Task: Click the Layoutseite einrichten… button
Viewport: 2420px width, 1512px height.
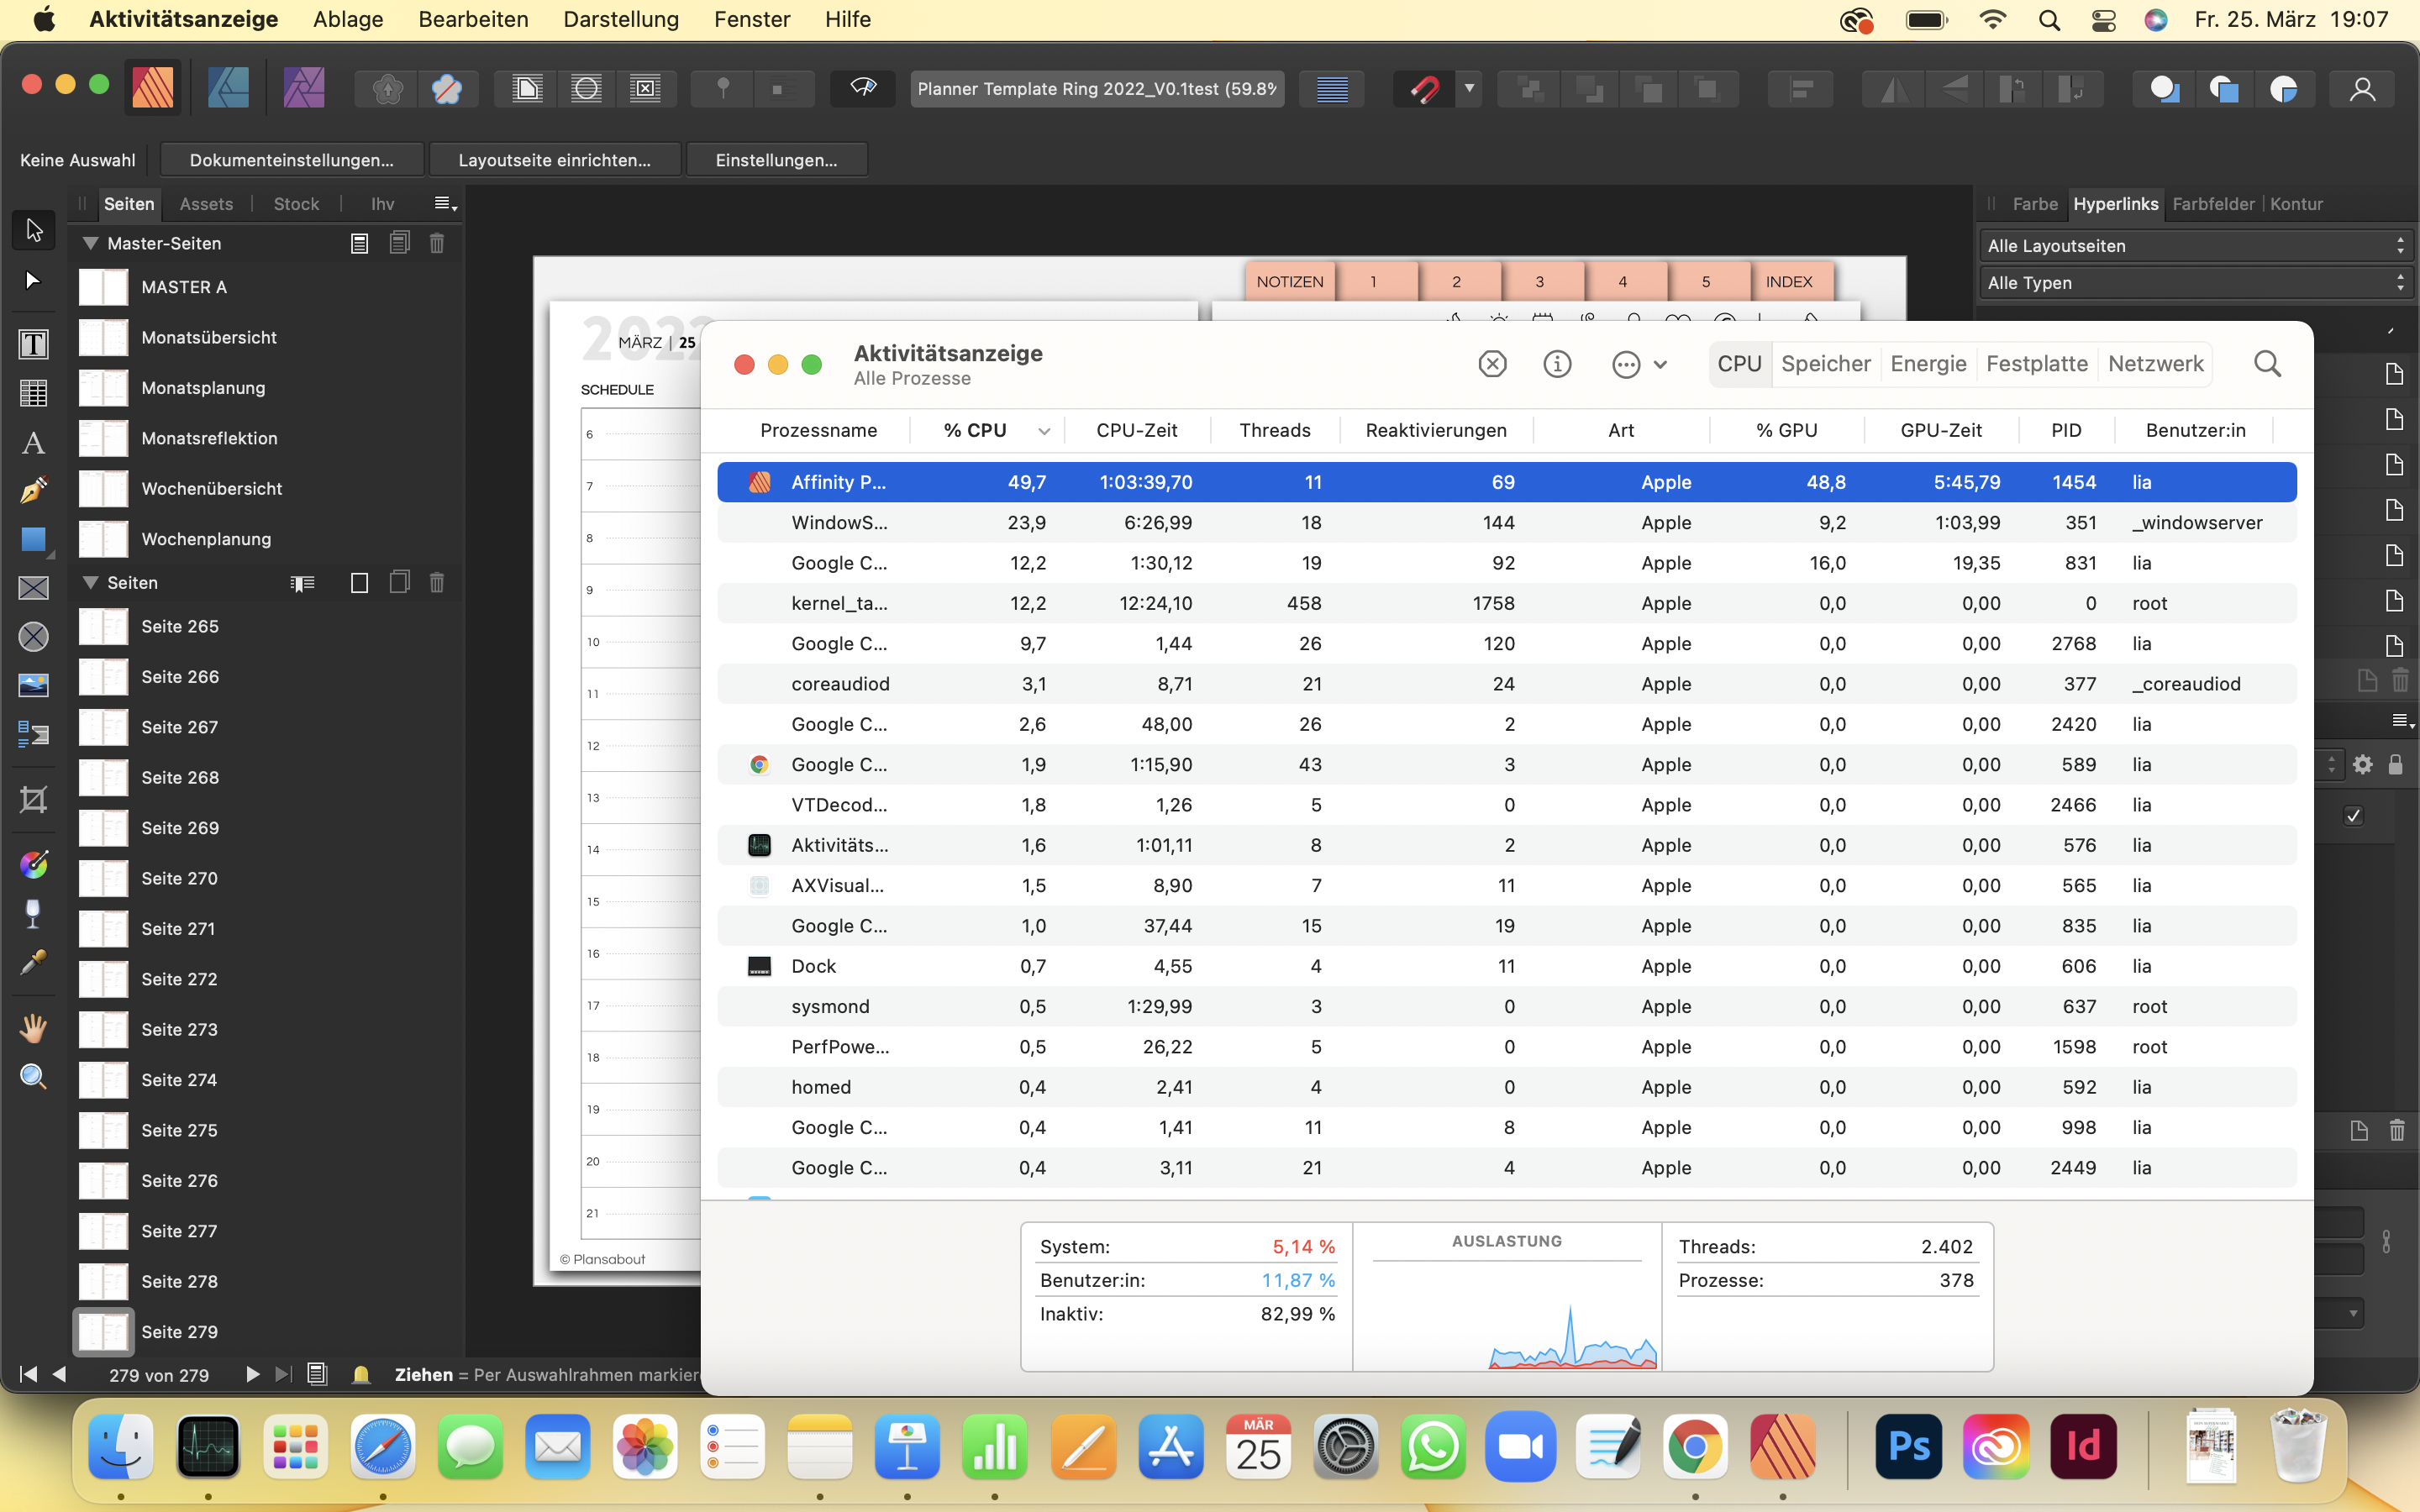Action: [x=554, y=160]
